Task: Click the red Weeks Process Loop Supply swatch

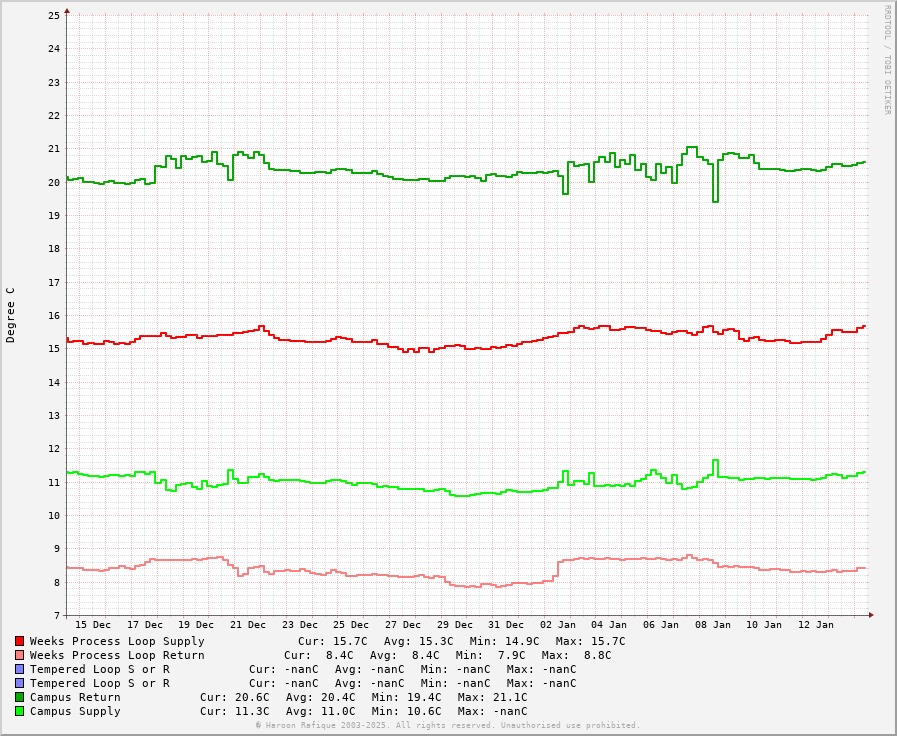Action: (19, 641)
